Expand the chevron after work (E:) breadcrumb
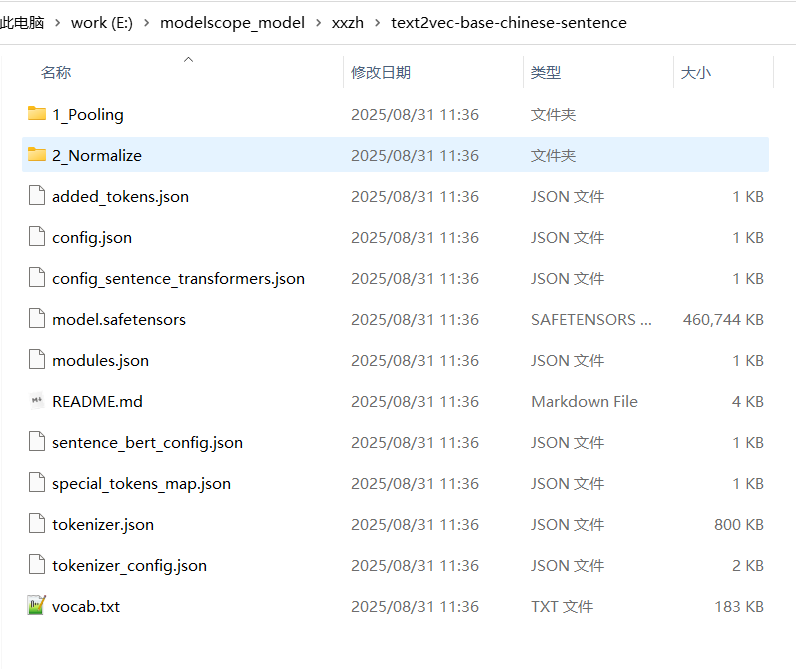 (x=146, y=23)
